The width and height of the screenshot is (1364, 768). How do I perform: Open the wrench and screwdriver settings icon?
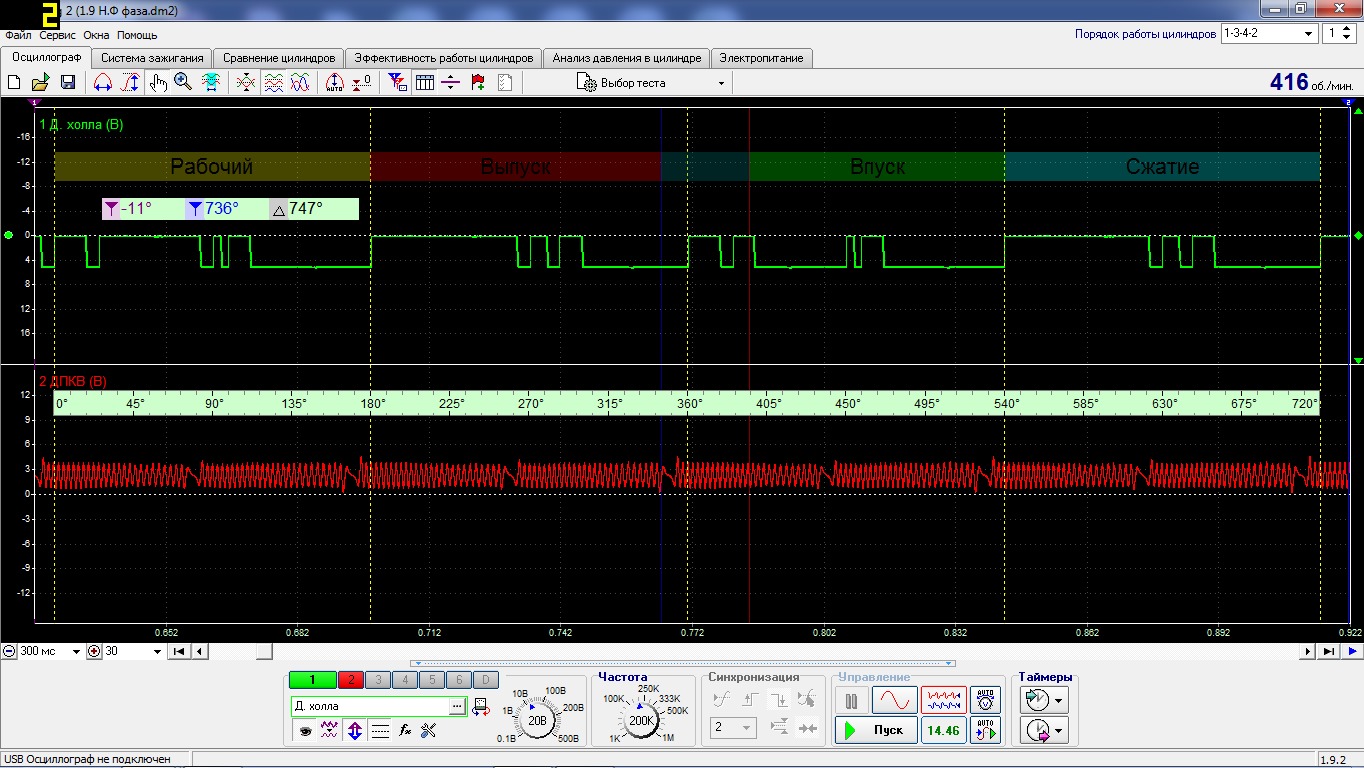(x=430, y=731)
